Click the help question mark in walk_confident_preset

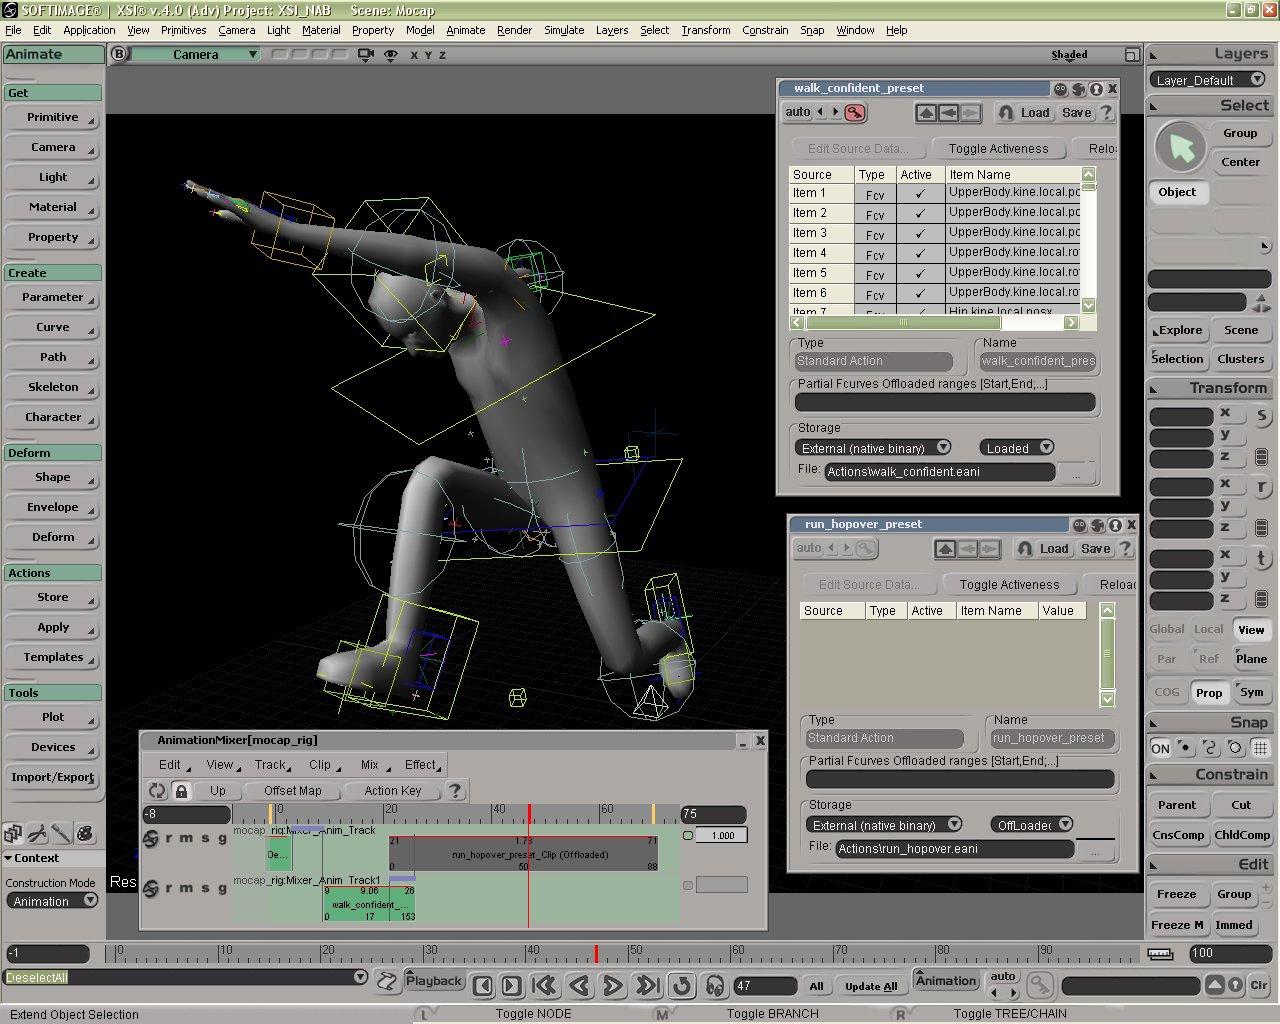(1106, 113)
